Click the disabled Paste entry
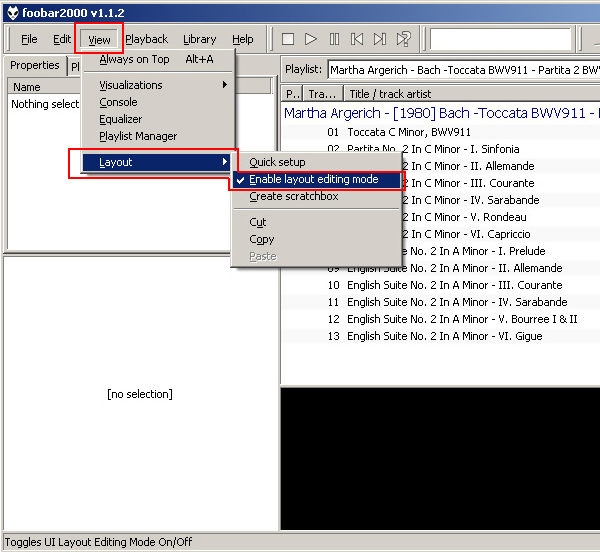 317,256
